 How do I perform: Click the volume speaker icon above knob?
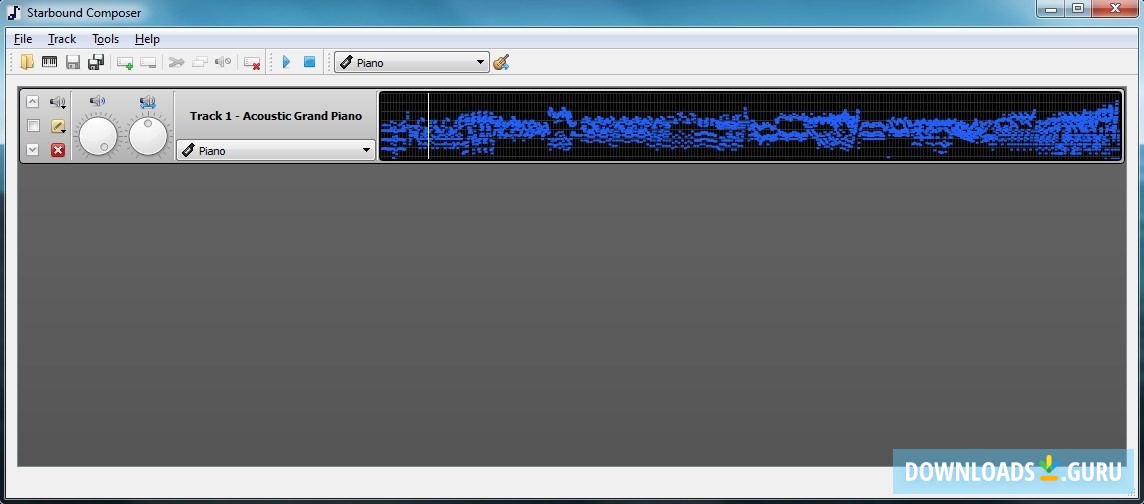coord(98,101)
